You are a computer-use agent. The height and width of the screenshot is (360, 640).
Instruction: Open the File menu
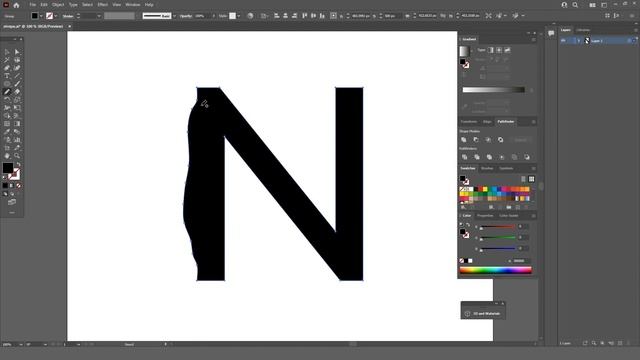point(32,5)
